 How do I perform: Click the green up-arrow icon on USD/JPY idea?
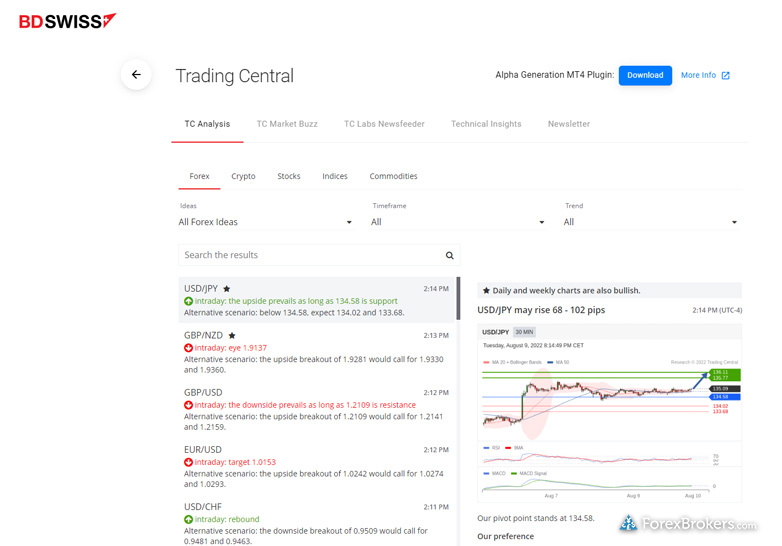point(189,301)
